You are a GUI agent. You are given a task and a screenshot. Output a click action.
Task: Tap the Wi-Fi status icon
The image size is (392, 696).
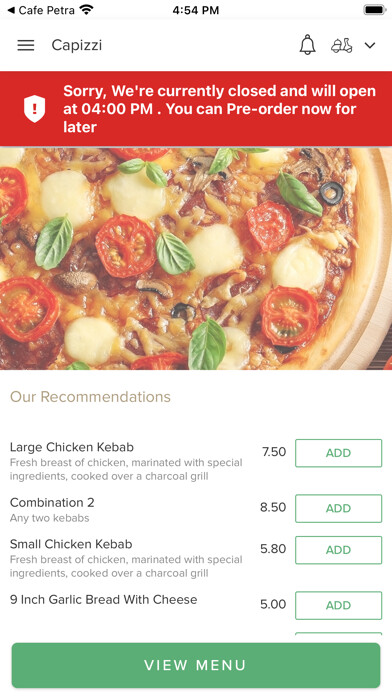click(86, 10)
